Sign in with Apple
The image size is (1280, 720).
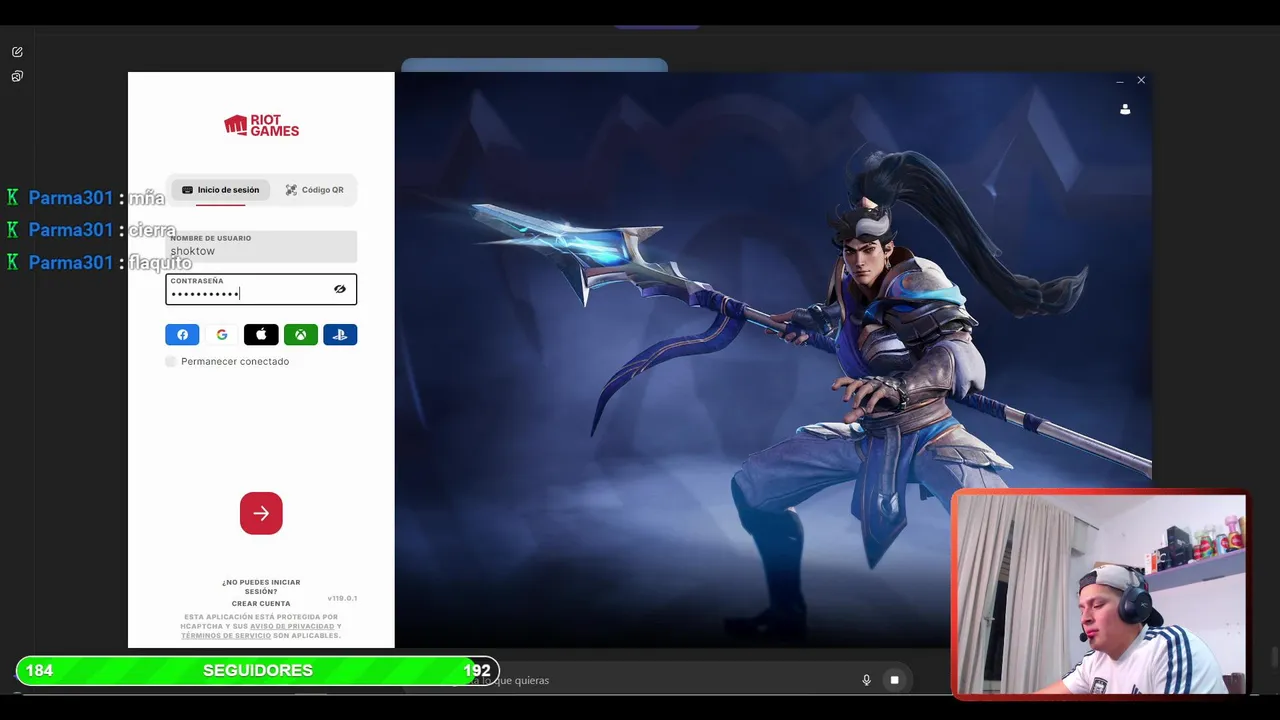[261, 335]
